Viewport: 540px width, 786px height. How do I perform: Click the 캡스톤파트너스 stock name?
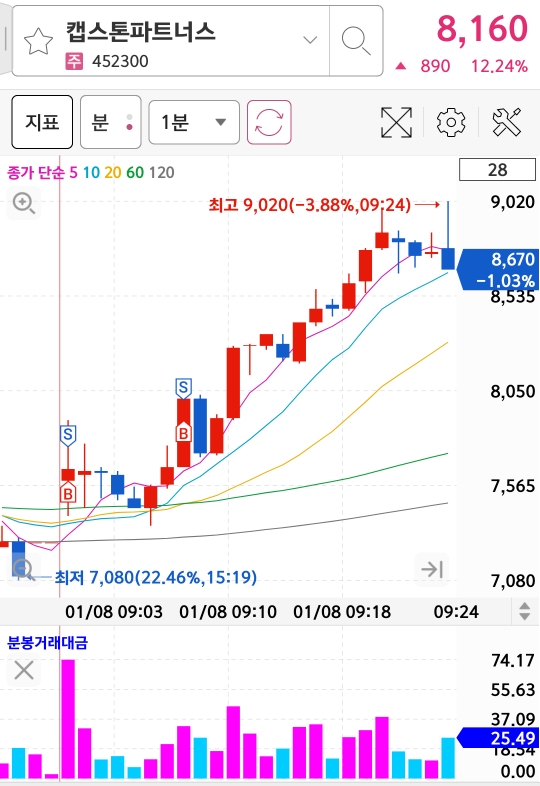(x=140, y=31)
